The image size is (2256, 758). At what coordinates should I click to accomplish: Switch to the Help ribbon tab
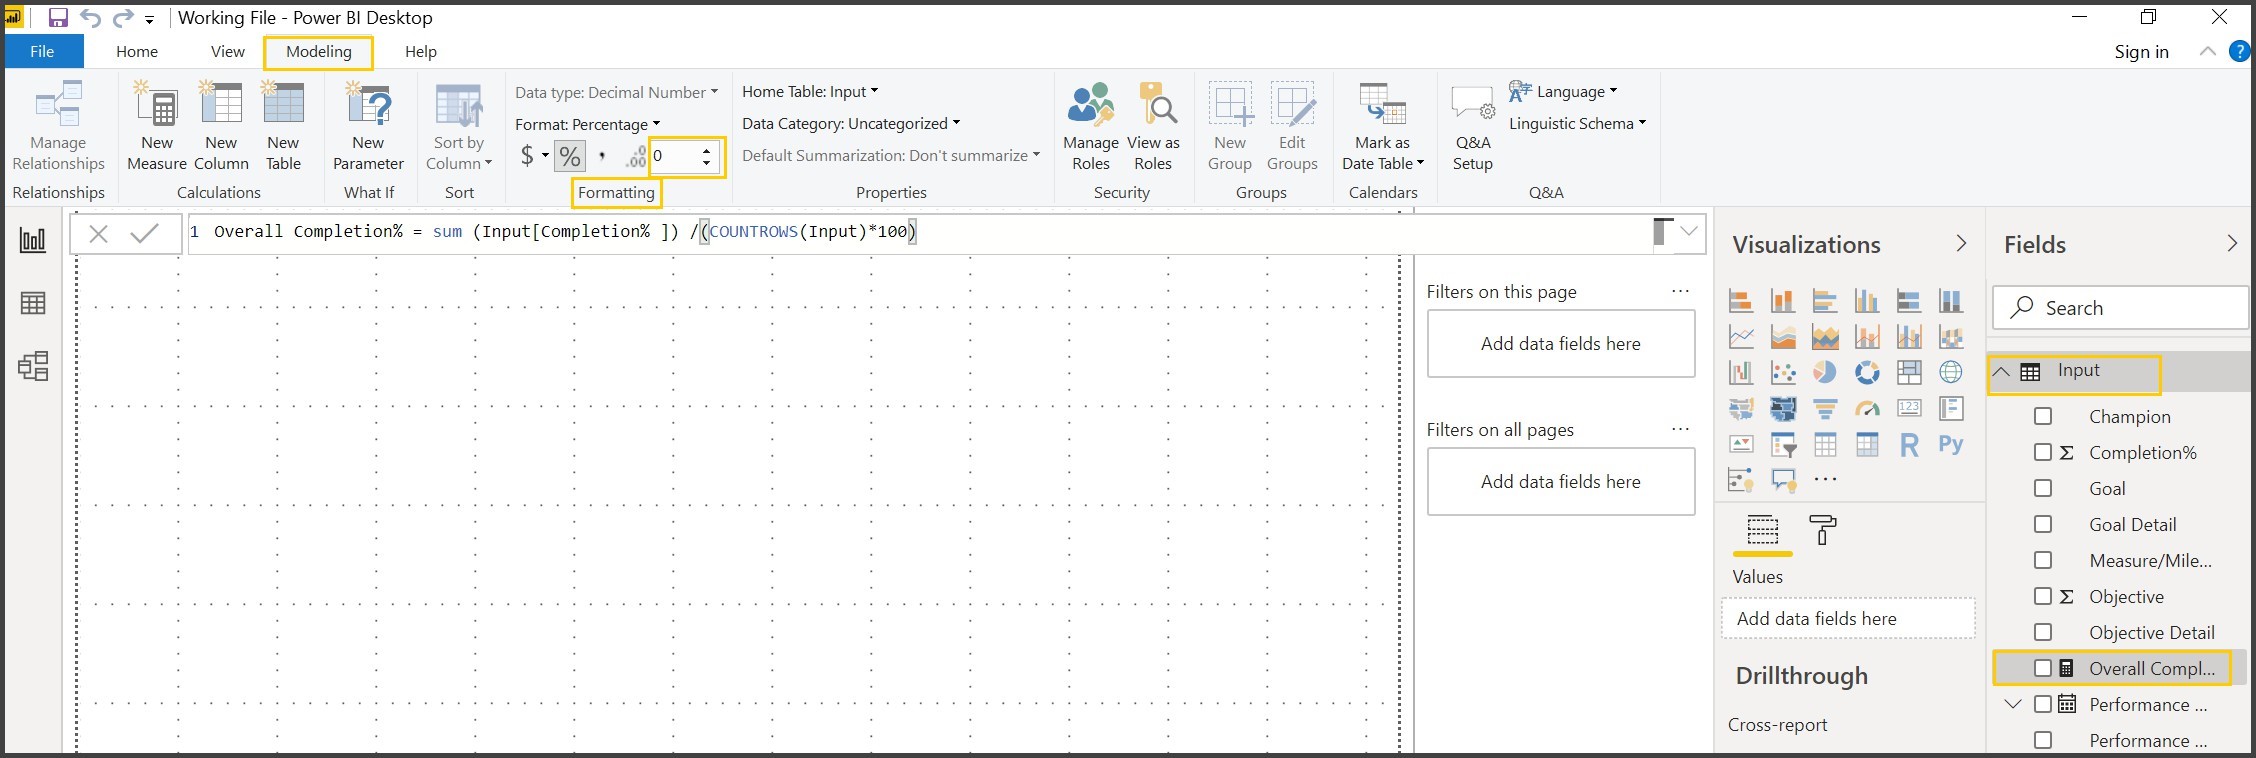pyautogui.click(x=421, y=51)
